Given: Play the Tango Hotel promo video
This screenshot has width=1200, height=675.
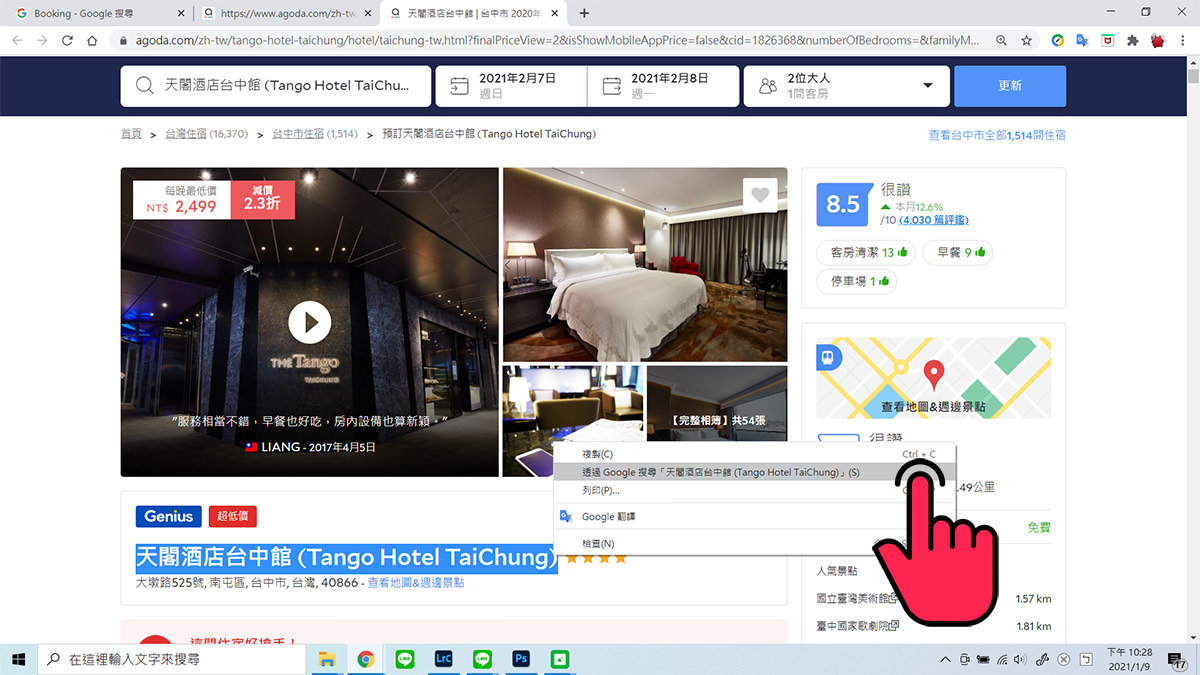Looking at the screenshot, I should [310, 323].
